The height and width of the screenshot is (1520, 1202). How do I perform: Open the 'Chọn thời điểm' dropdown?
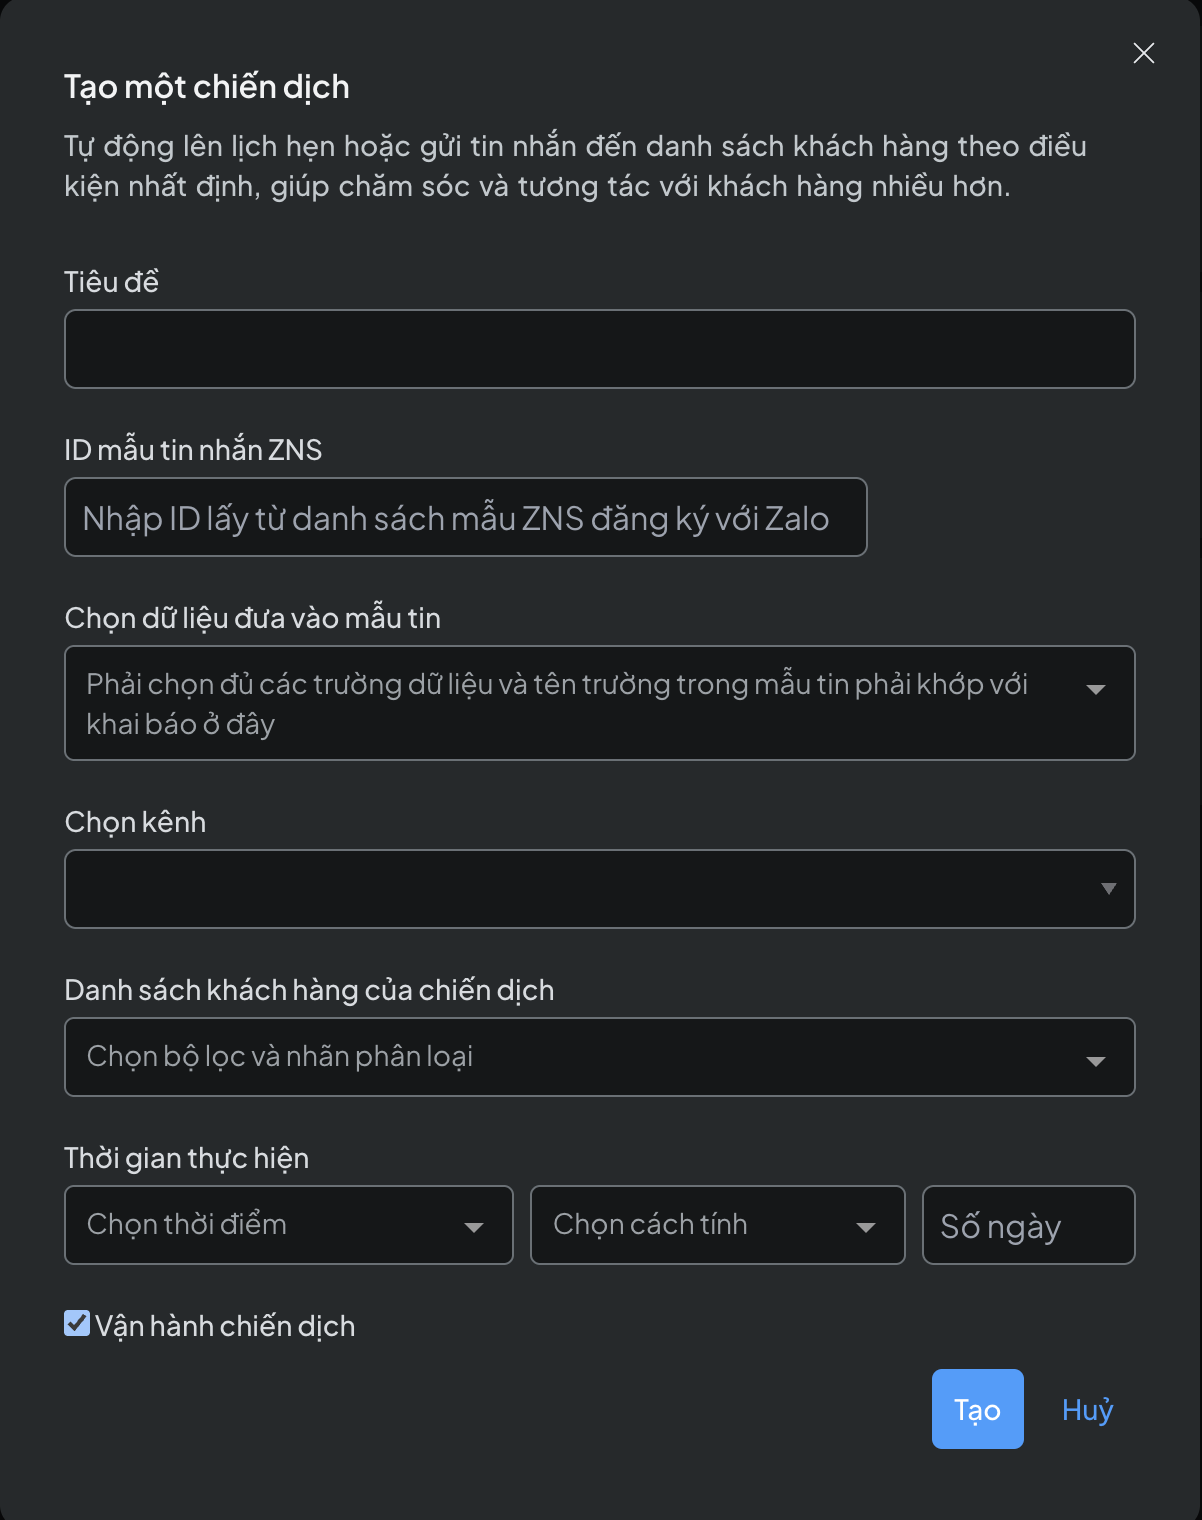[270, 1225]
